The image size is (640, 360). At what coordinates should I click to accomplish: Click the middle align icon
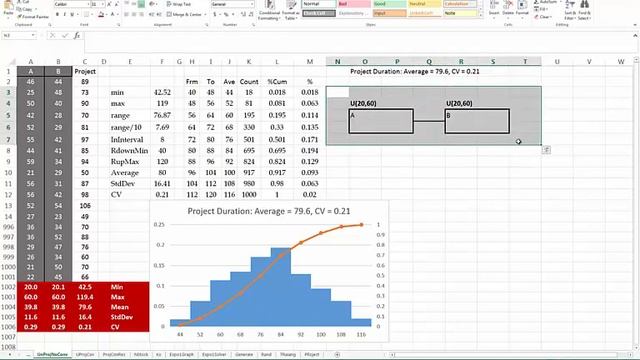(x=134, y=4)
